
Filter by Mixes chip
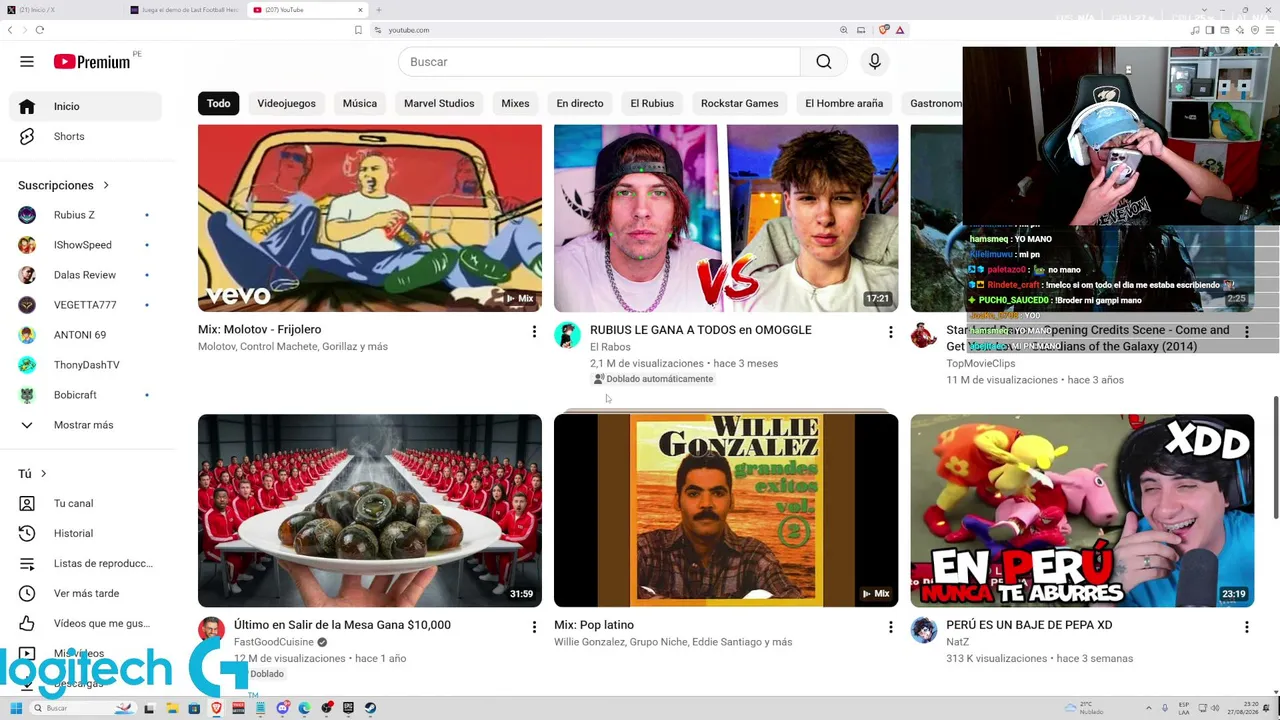click(515, 103)
